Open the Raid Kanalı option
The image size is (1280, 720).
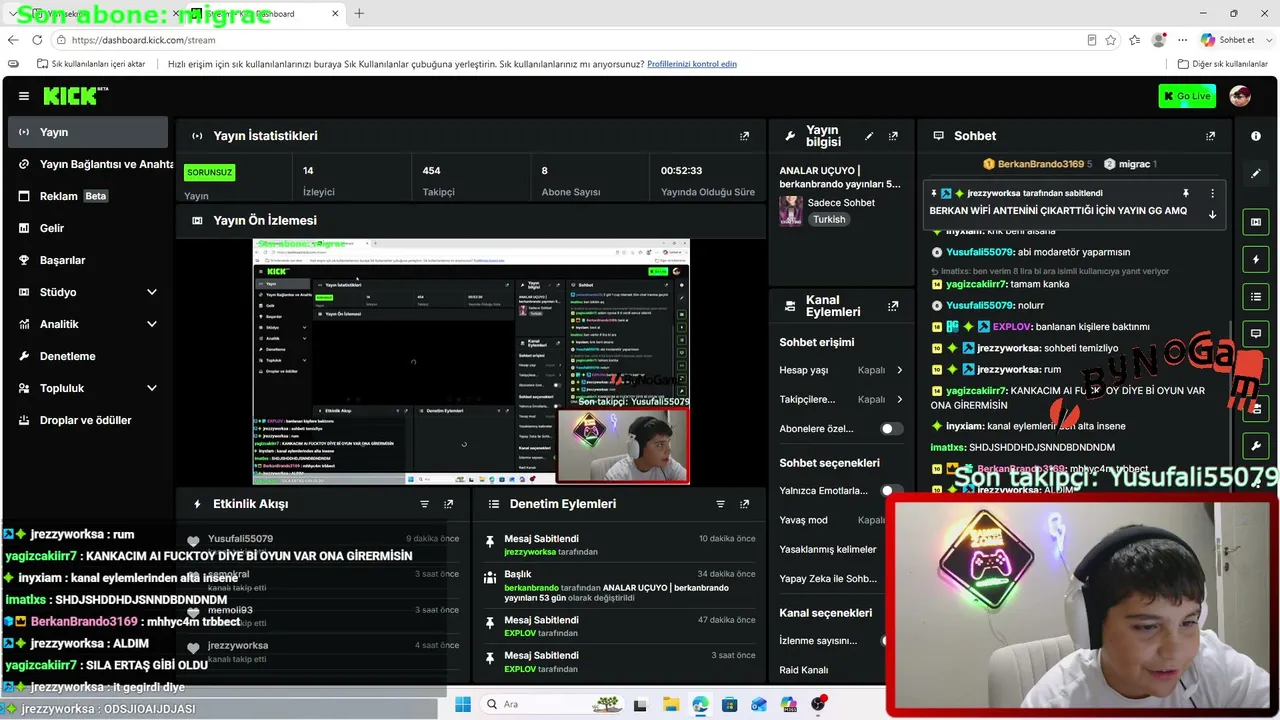804,670
